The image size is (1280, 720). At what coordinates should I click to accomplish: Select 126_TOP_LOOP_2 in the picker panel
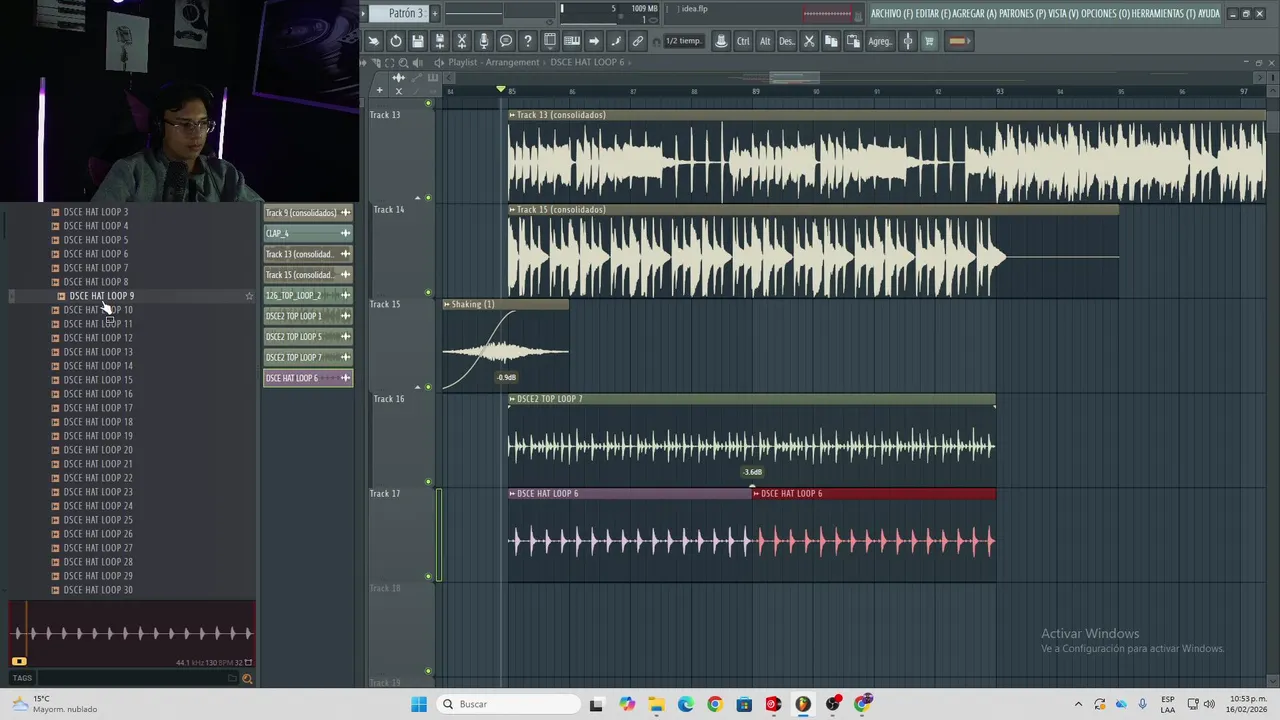pyautogui.click(x=307, y=295)
